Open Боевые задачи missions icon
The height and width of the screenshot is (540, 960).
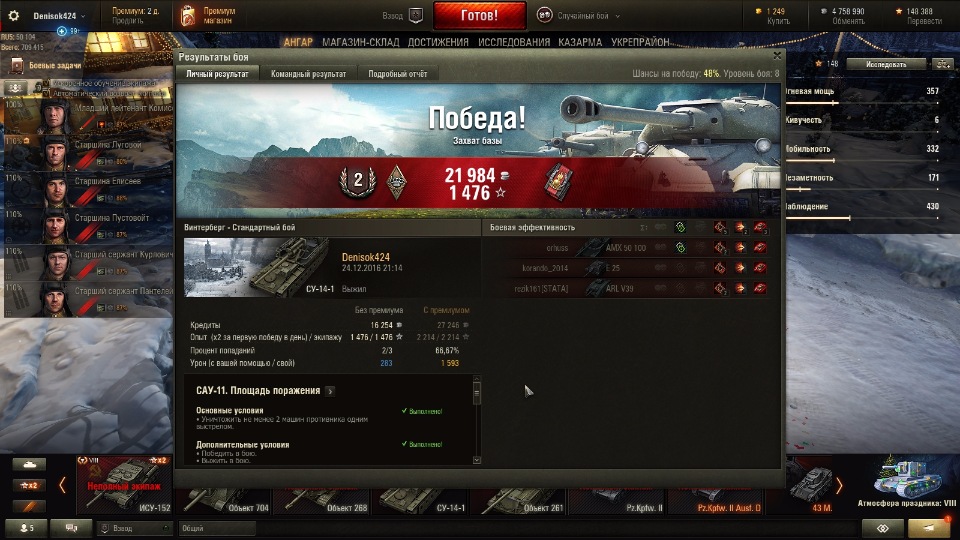tap(17, 65)
